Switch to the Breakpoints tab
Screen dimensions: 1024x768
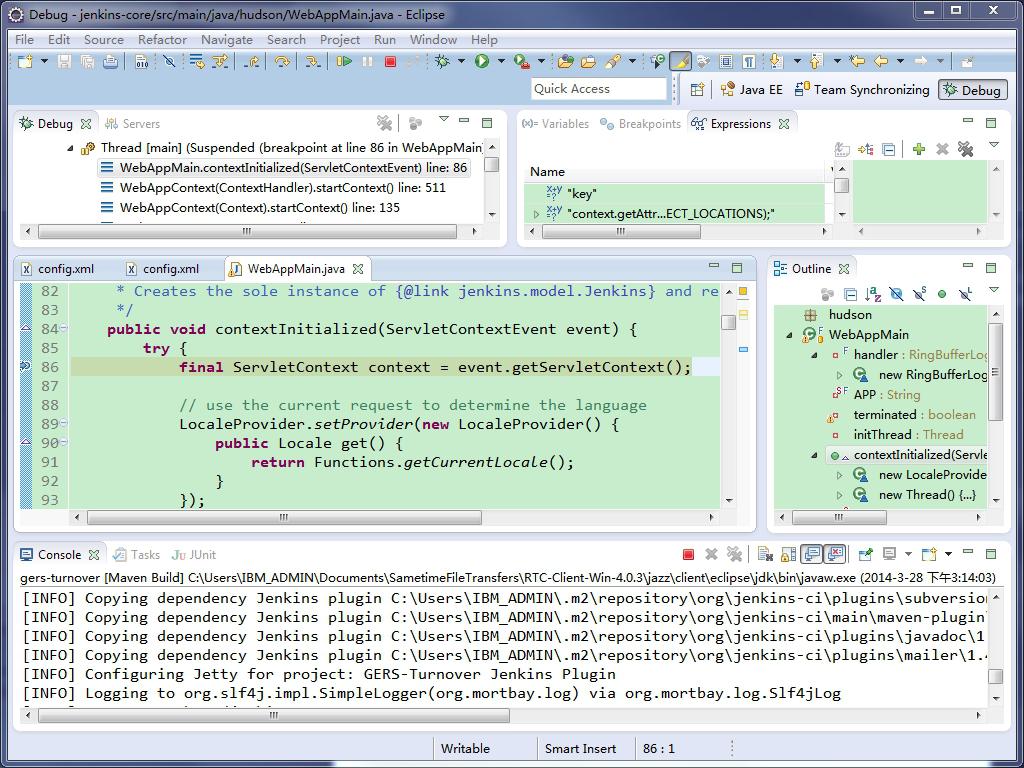(x=640, y=123)
